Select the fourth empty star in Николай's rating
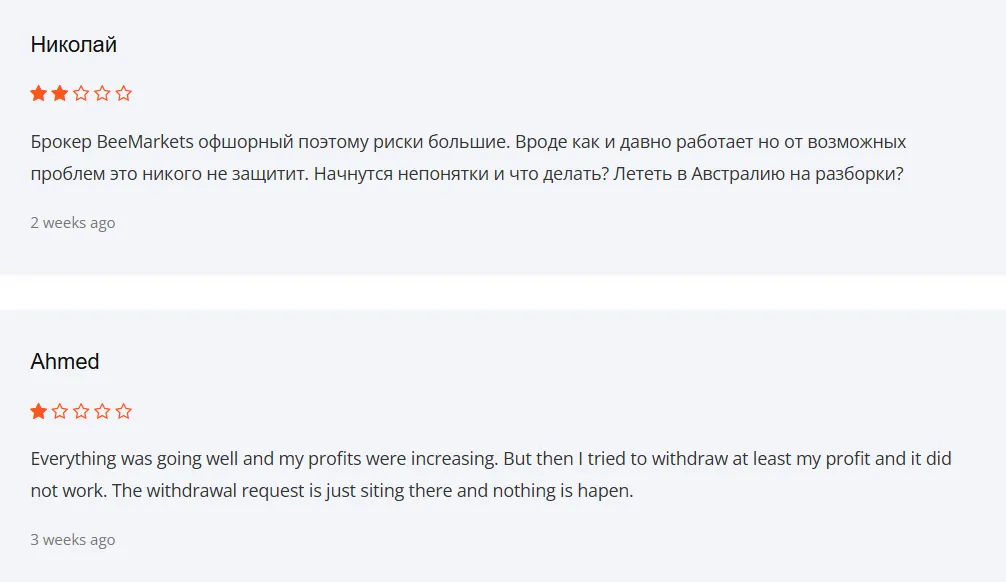Screen dimensions: 1006x582 101,92
